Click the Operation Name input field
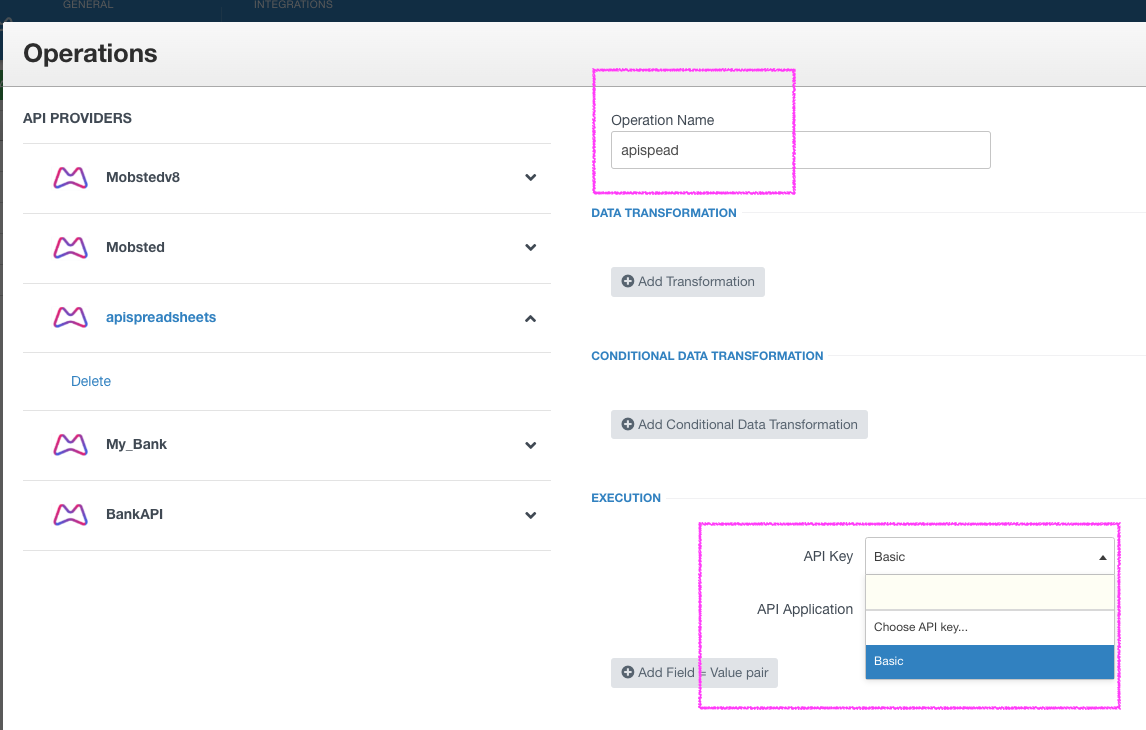 click(x=800, y=151)
